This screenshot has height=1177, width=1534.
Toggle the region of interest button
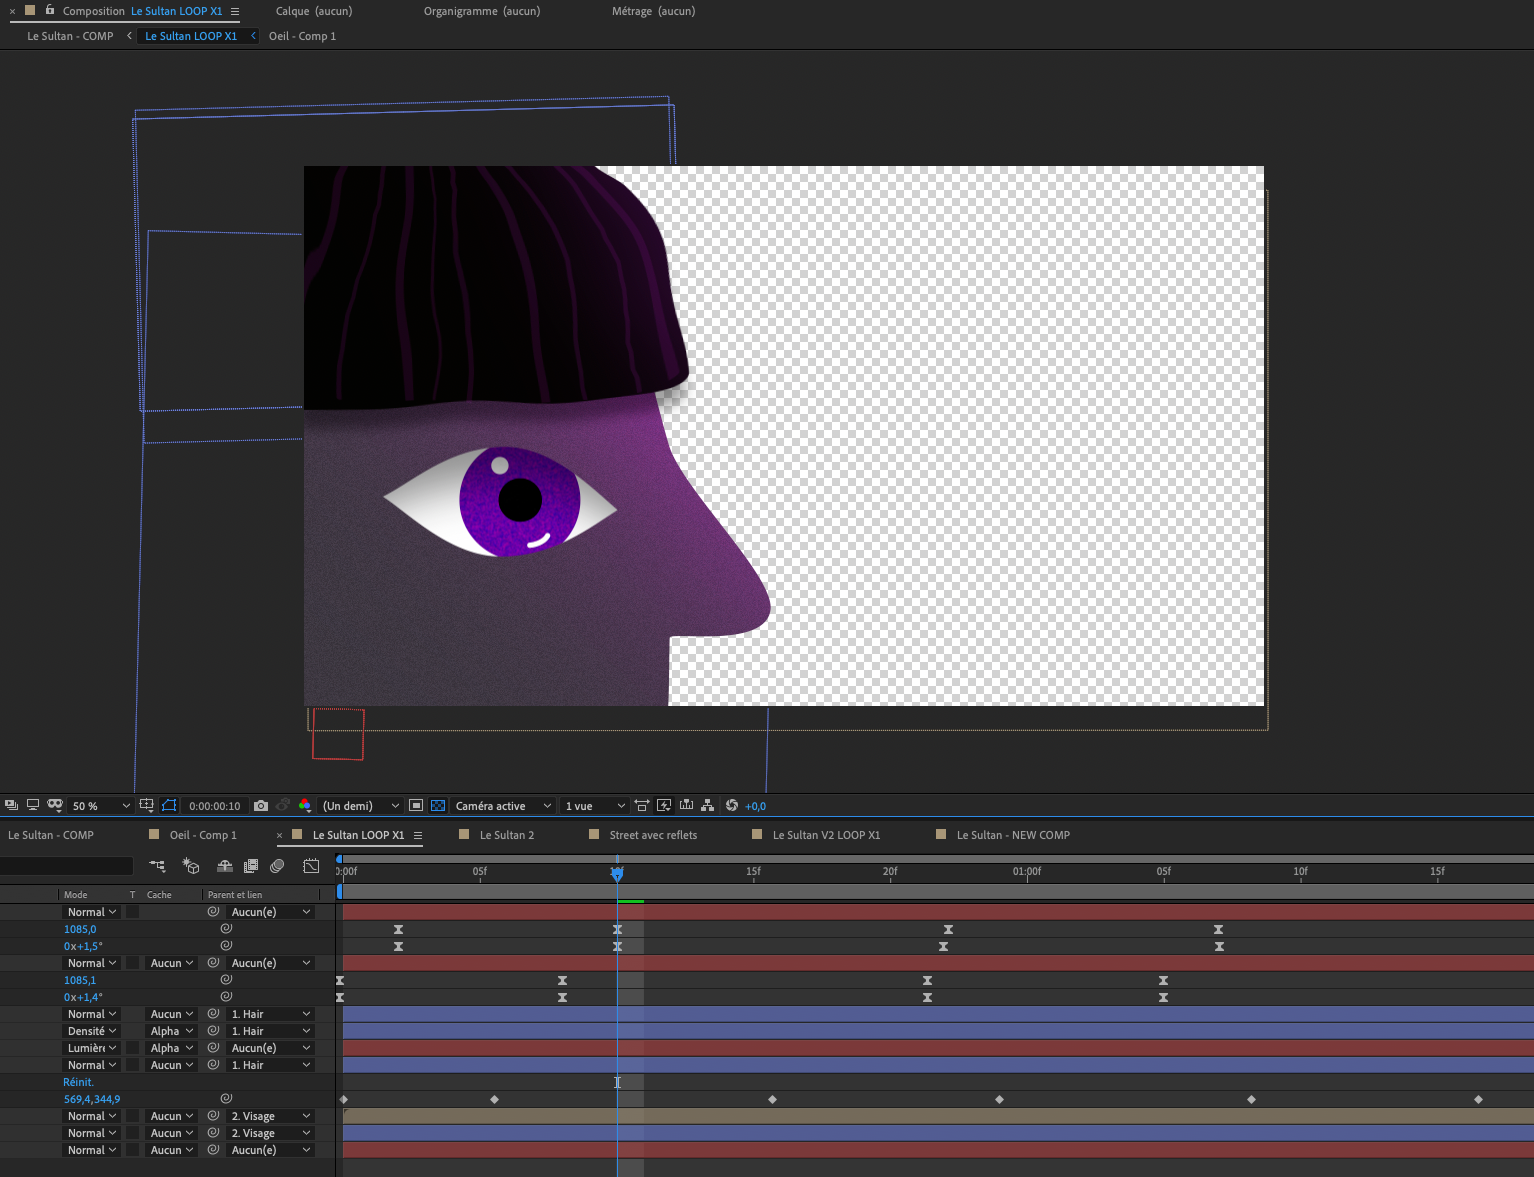coord(416,805)
